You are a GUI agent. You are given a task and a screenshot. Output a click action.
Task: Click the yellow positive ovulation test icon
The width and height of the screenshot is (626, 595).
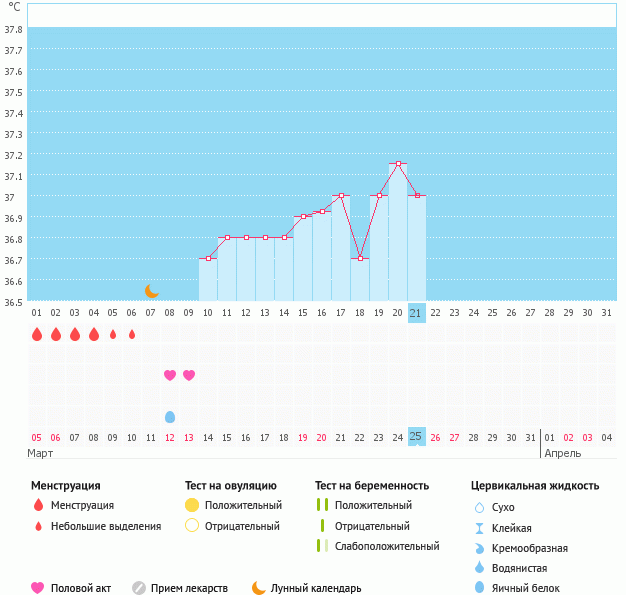(x=192, y=506)
